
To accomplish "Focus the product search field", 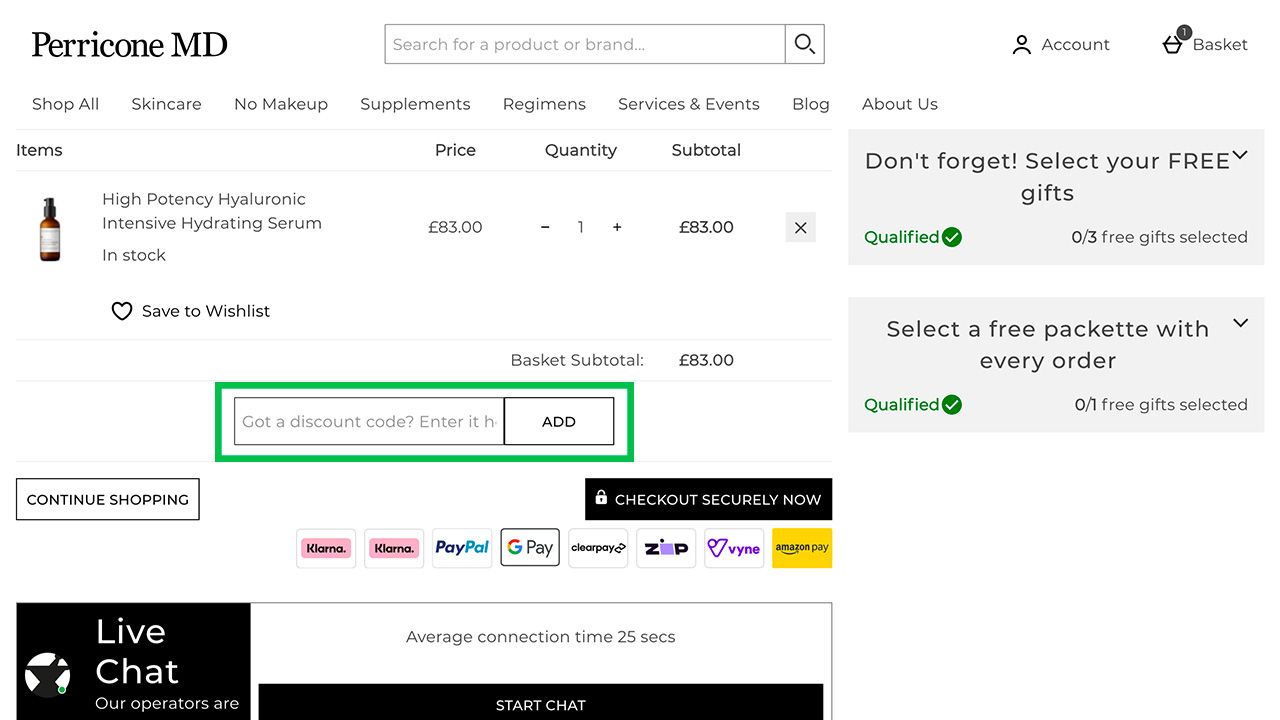I will (585, 44).
